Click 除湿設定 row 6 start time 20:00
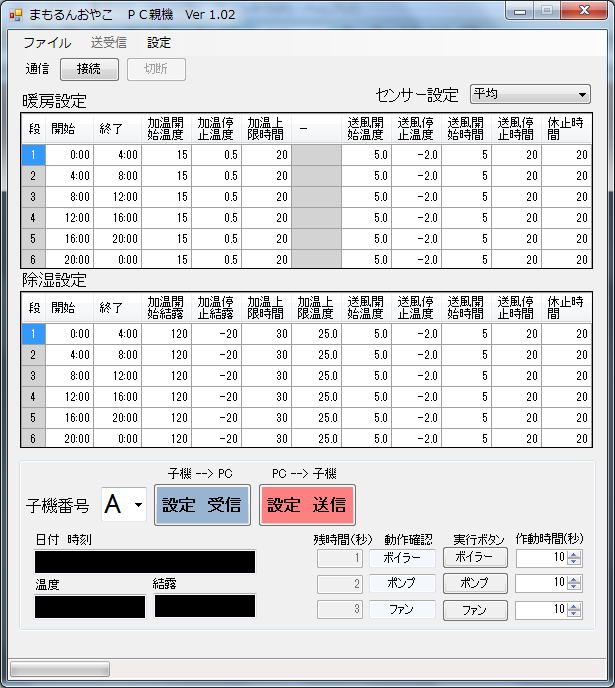Screen dimensions: 615x688 click(x=69, y=438)
